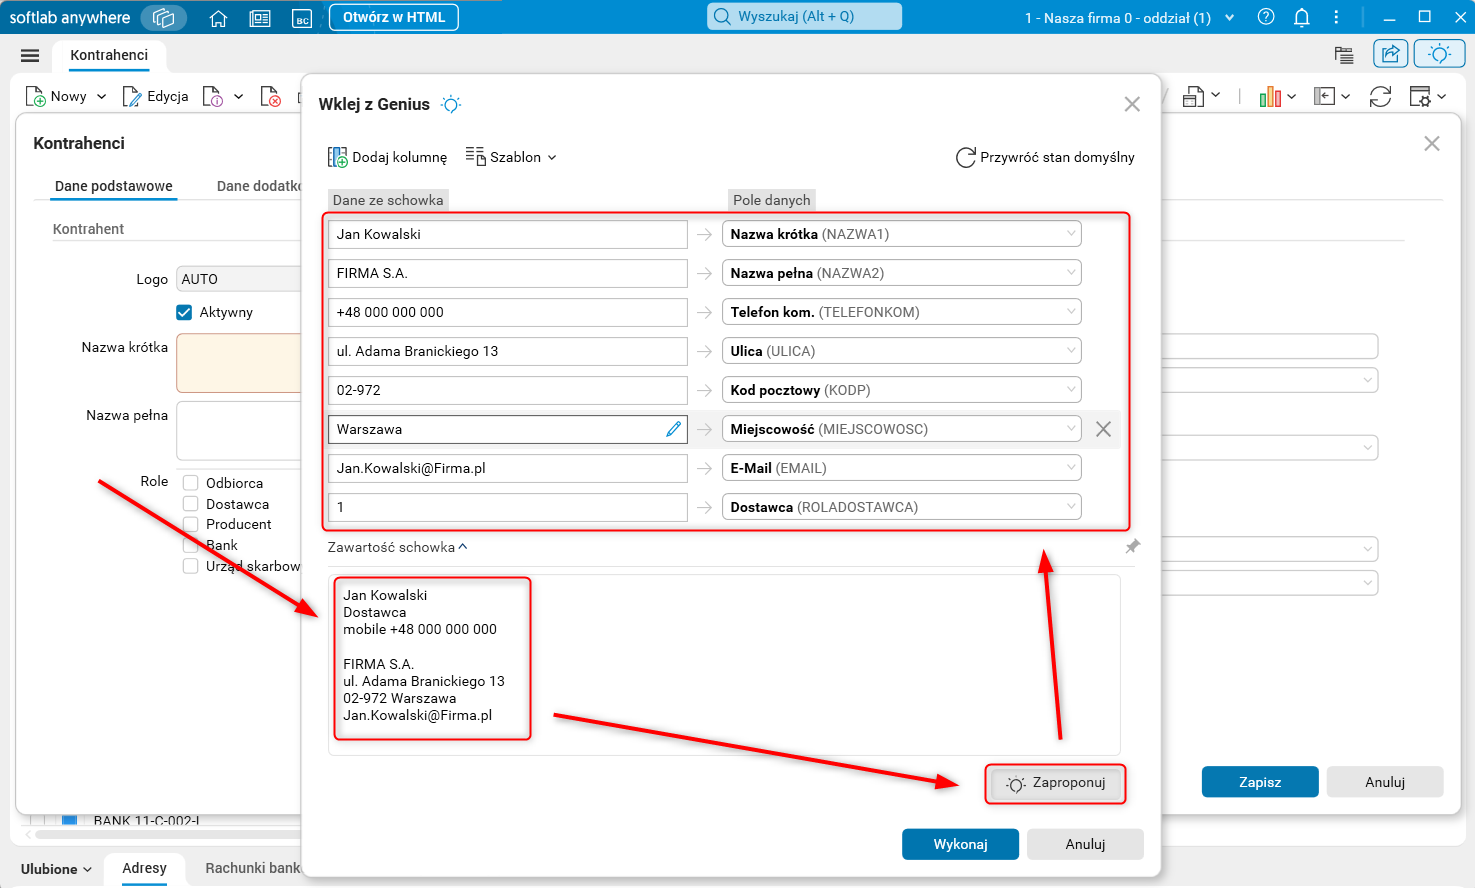1475x888 pixels.
Task: Expand the Nowy button arrow
Action: coord(101,97)
